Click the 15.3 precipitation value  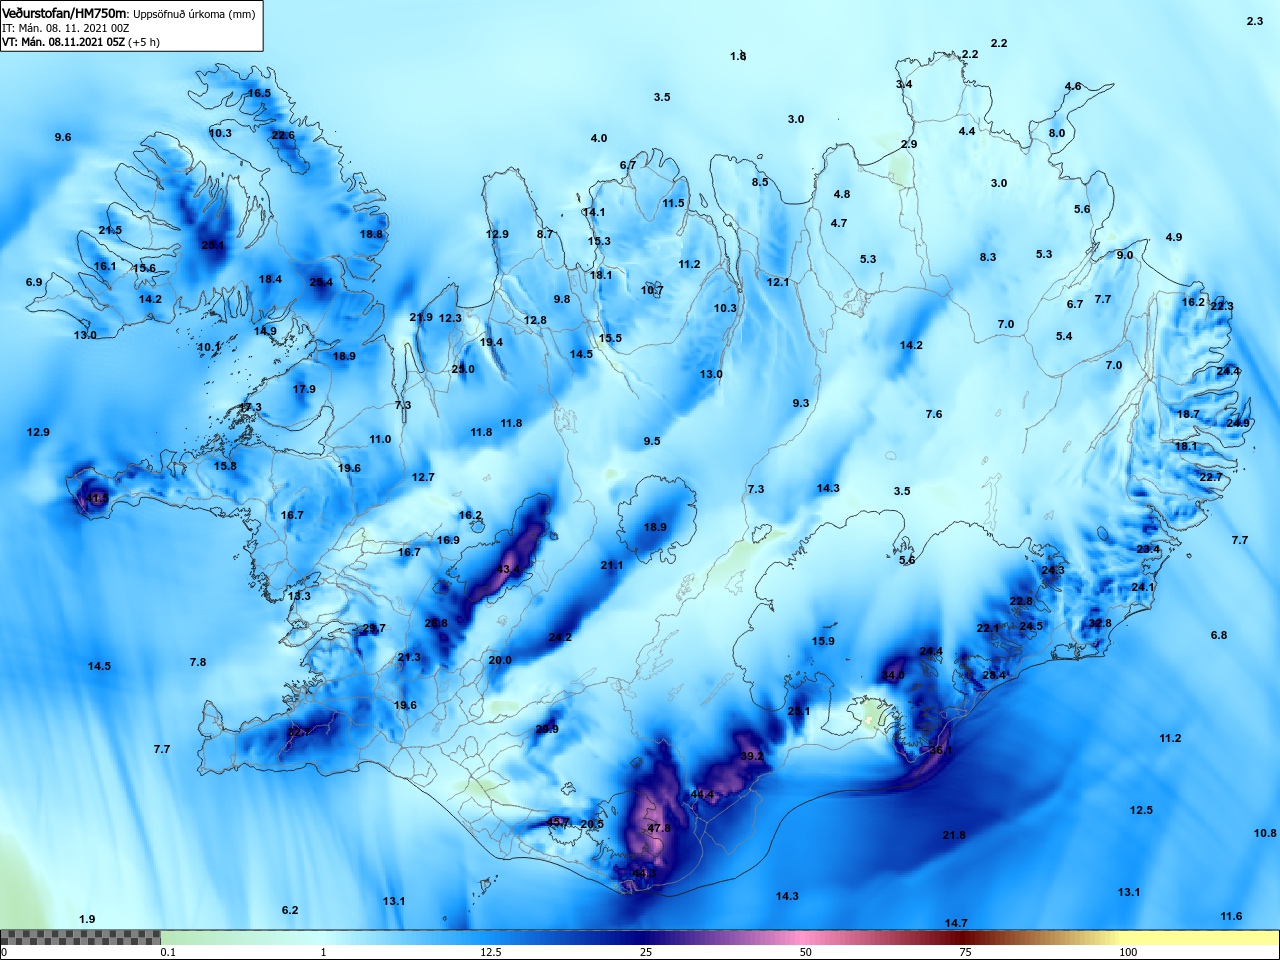click(599, 242)
